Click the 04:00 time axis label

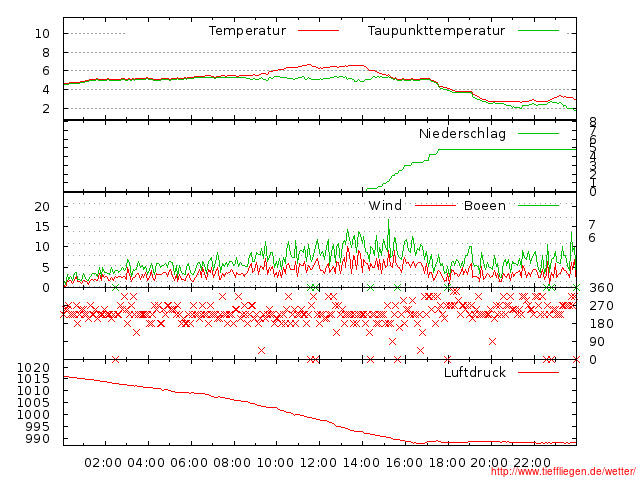click(x=146, y=463)
